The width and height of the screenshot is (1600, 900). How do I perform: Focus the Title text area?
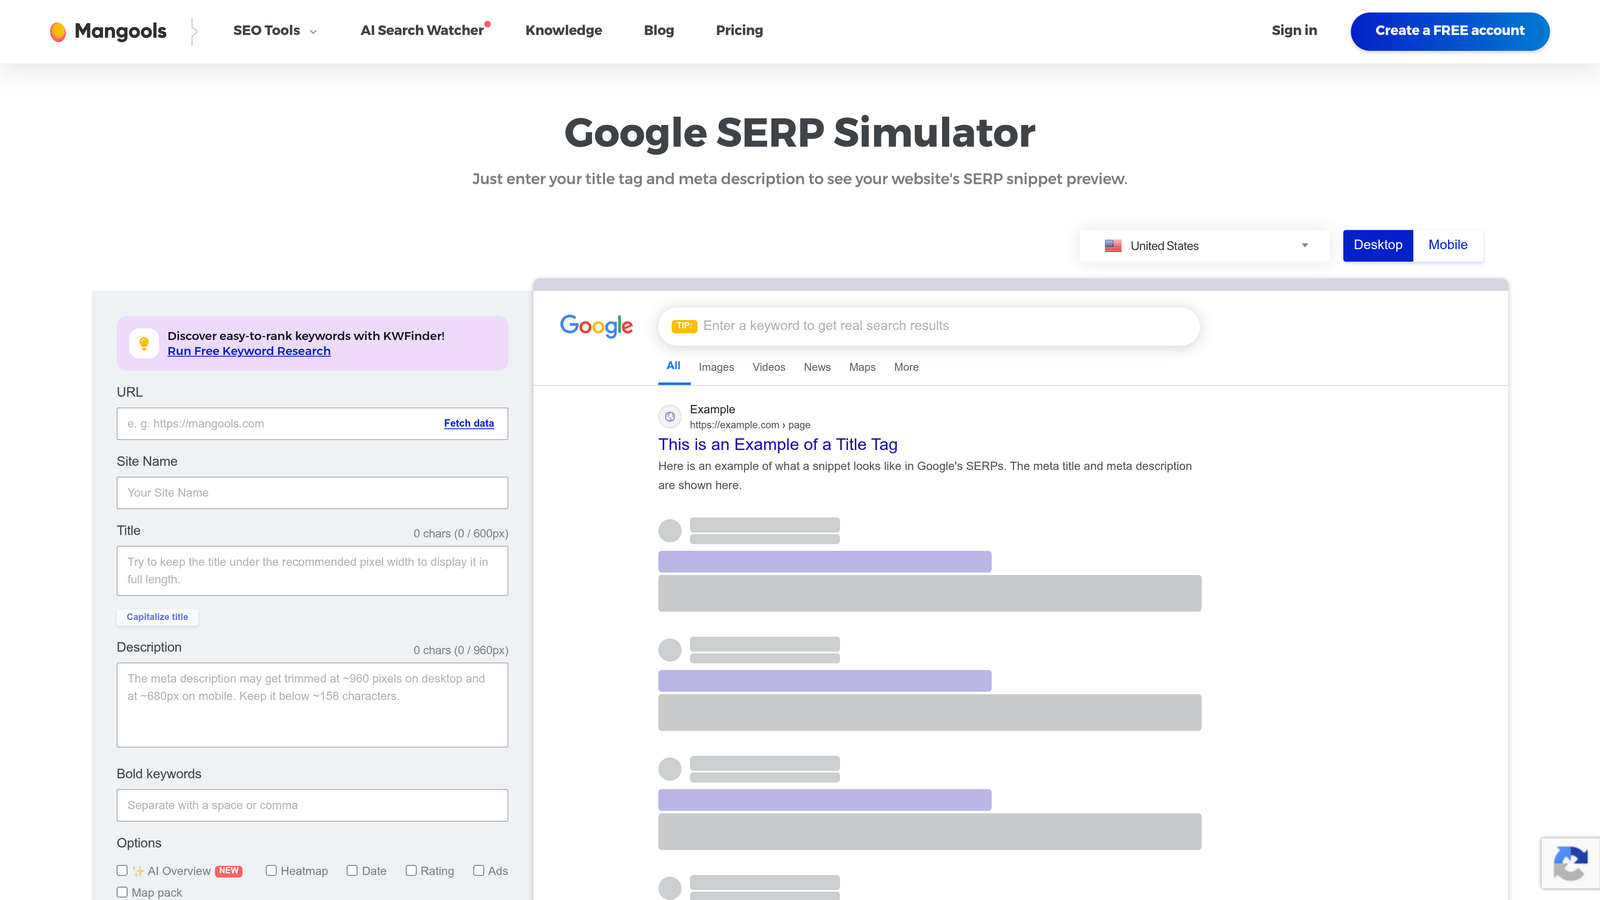(x=312, y=571)
